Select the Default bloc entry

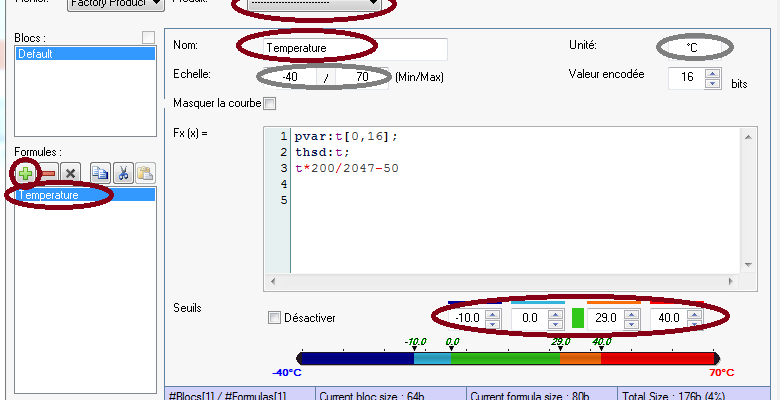(x=86, y=54)
